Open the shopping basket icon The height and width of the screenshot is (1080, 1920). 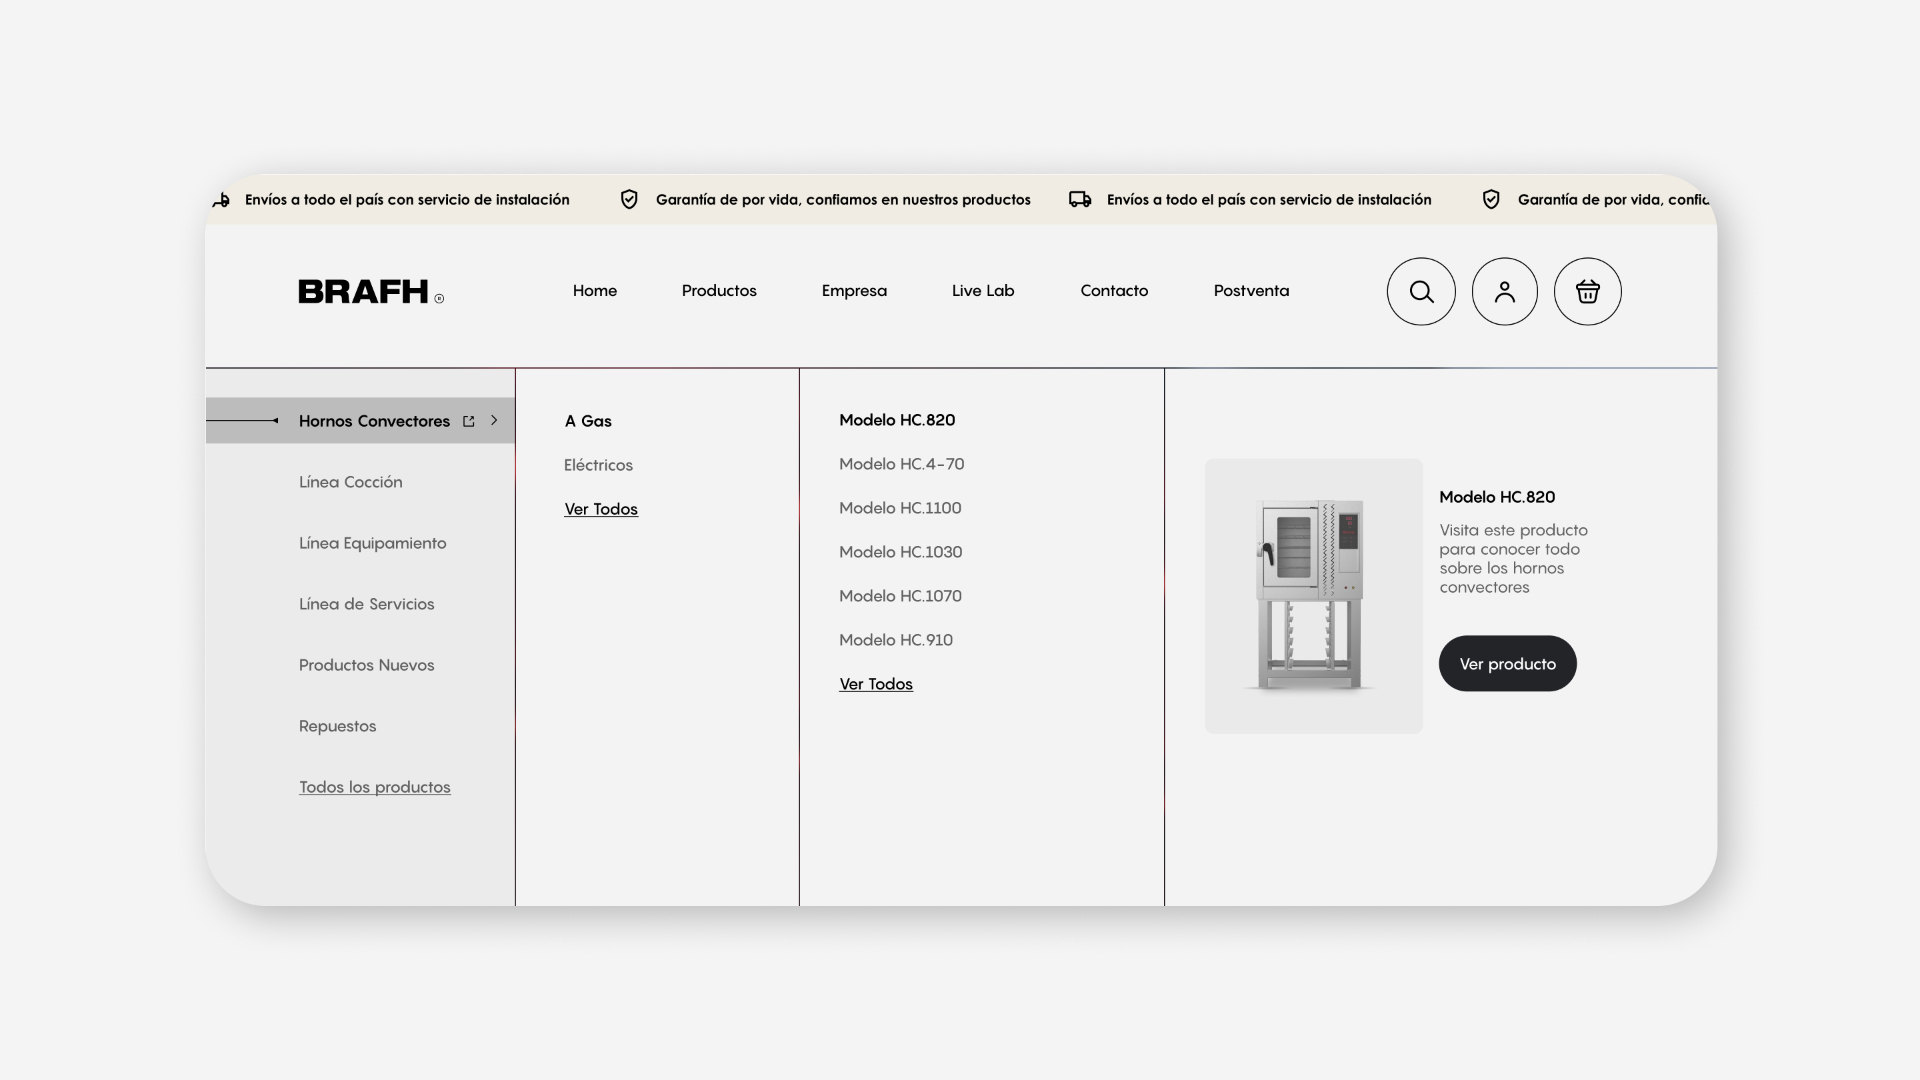point(1587,291)
